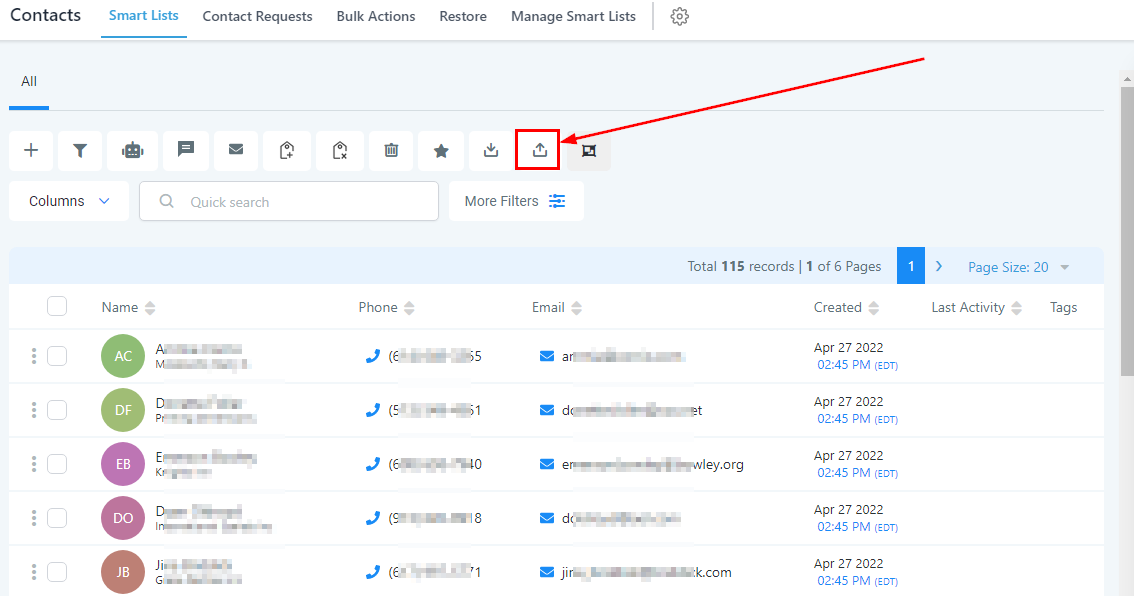Click the export upload icon highlighted in red

tap(539, 150)
